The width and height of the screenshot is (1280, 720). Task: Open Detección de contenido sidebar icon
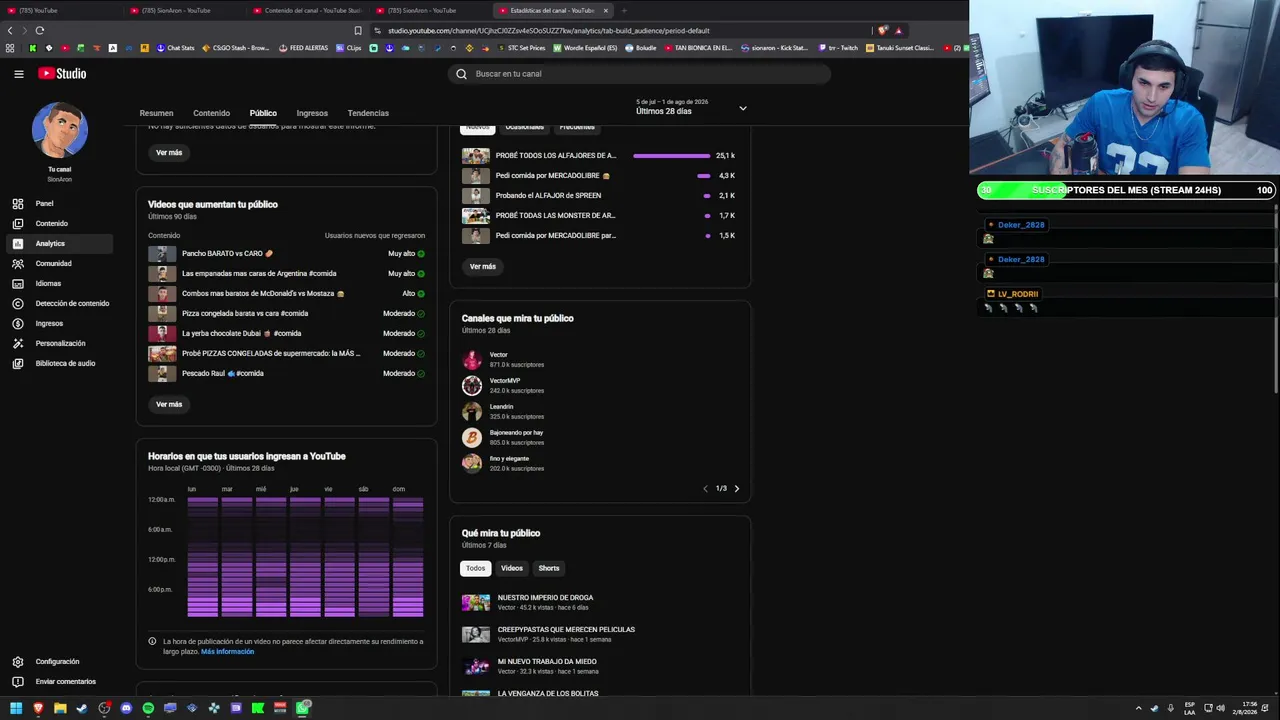(x=17, y=304)
